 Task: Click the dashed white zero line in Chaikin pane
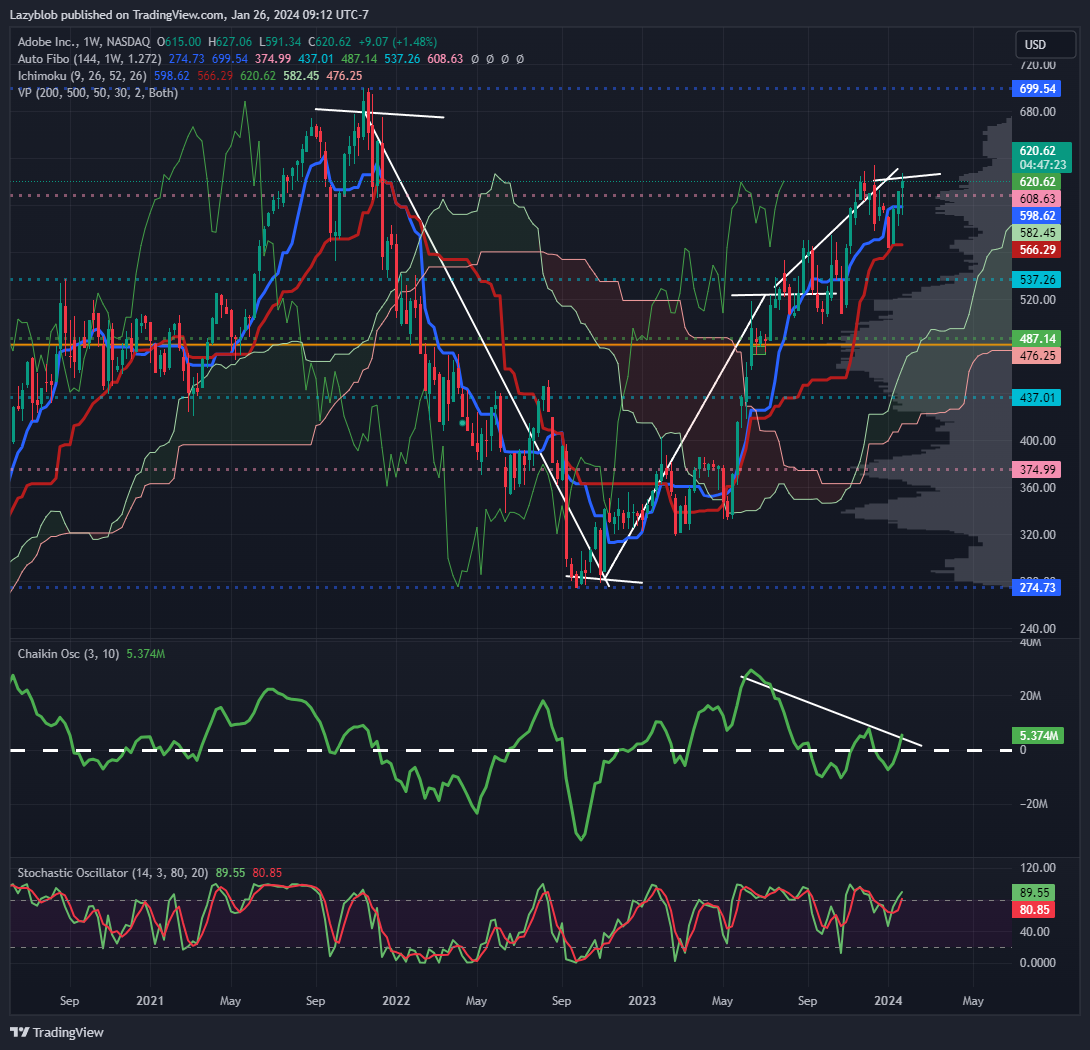(x=511, y=750)
